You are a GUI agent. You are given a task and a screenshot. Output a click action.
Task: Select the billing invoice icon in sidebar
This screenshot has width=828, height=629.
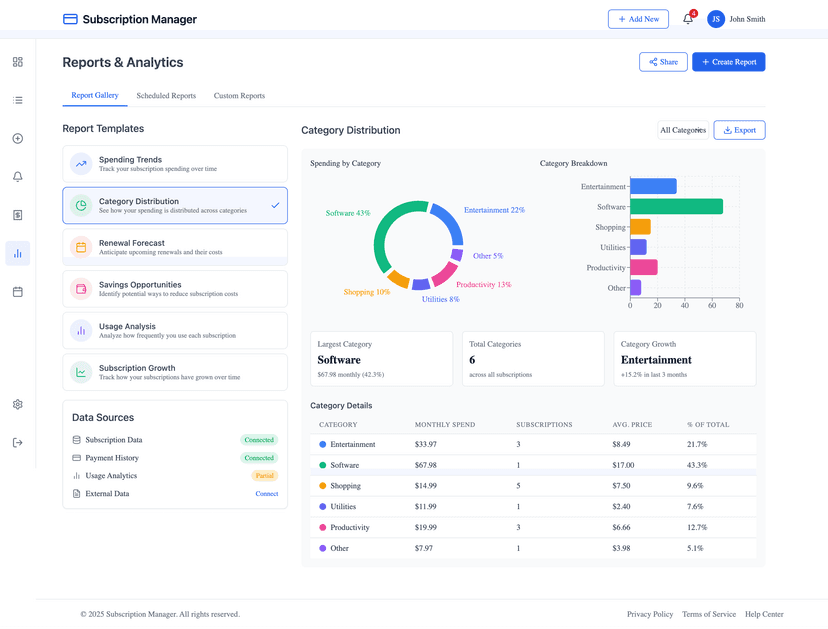point(17,215)
